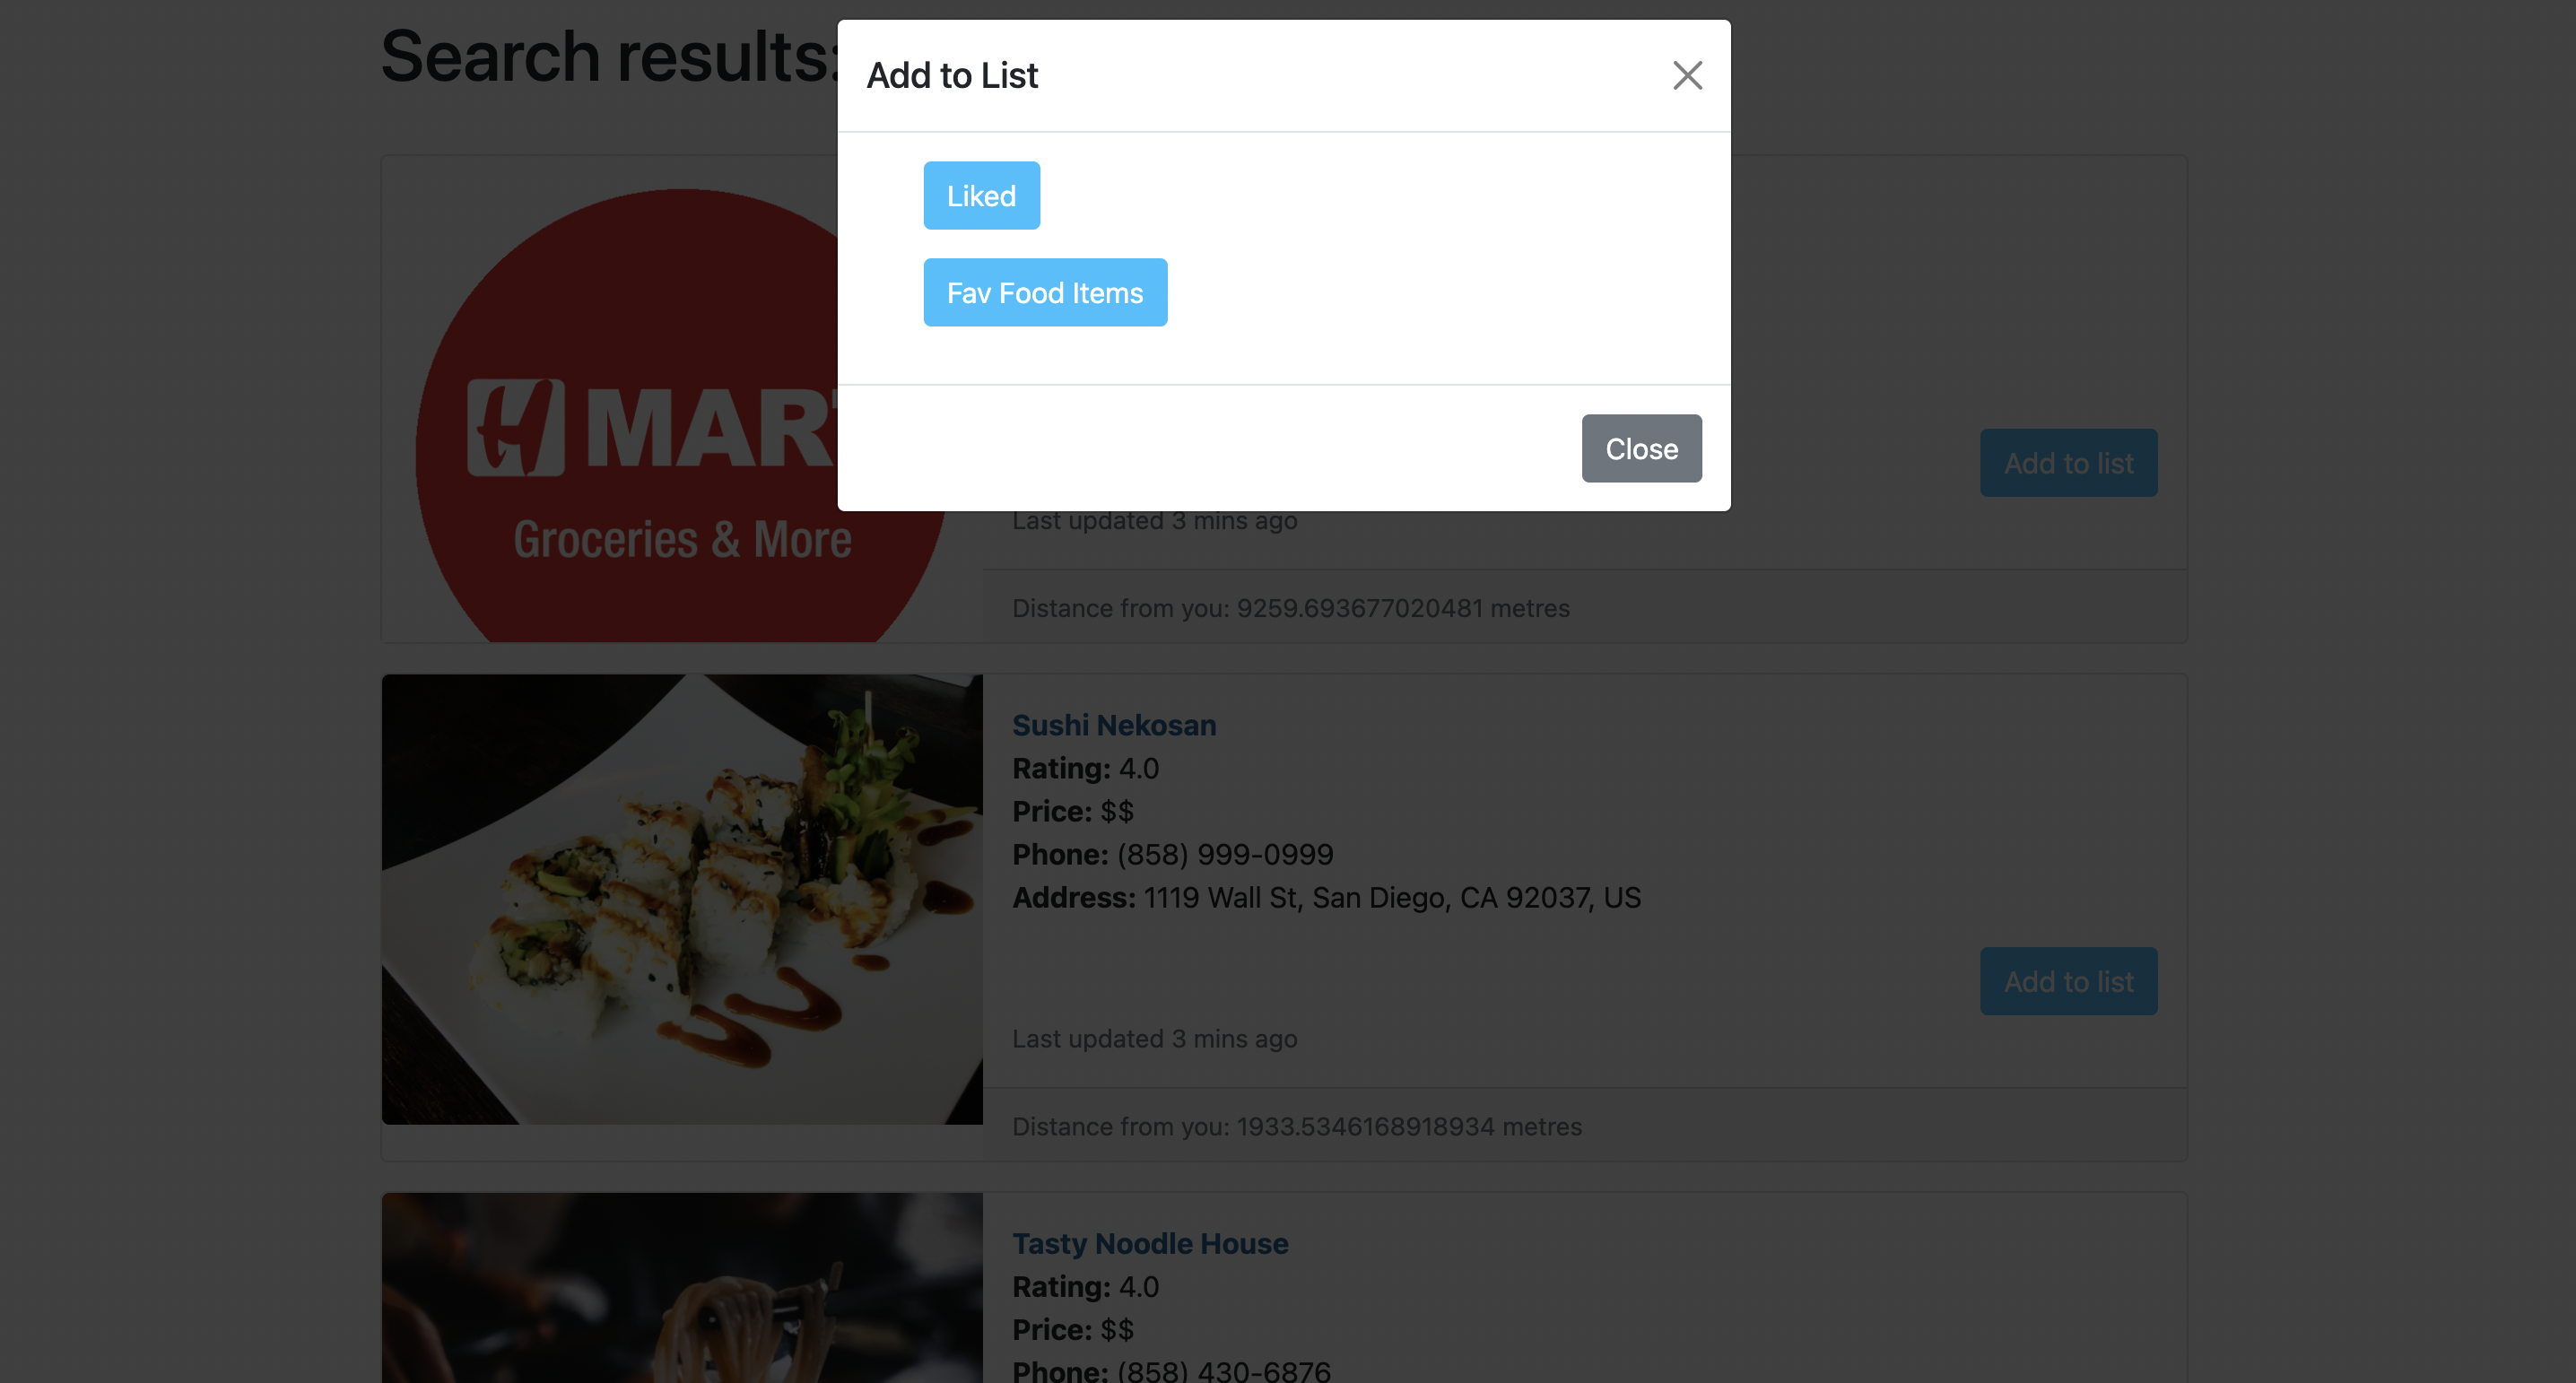Add H Mart to a list

click(x=2068, y=463)
